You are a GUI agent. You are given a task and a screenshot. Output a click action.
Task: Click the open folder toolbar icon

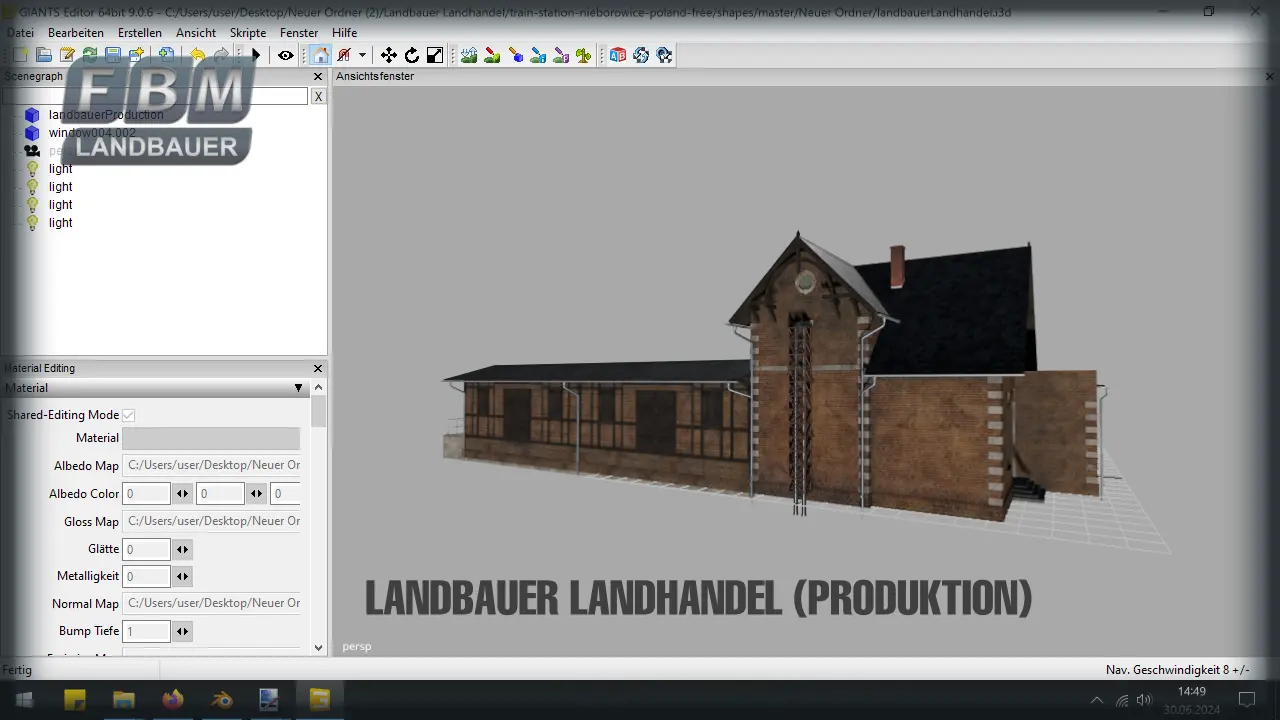click(44, 55)
